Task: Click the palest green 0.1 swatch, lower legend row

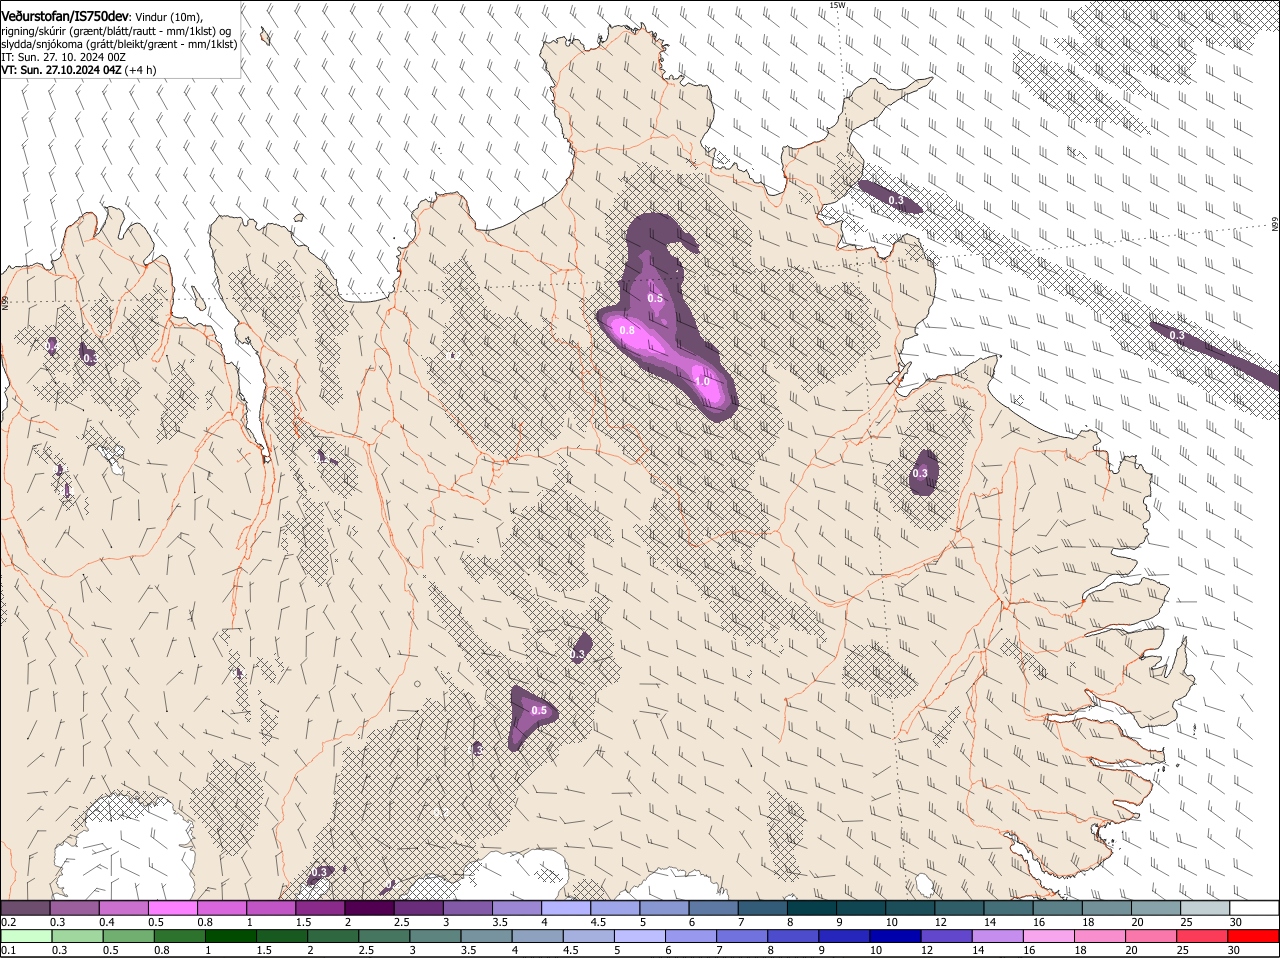Action: [x=27, y=935]
